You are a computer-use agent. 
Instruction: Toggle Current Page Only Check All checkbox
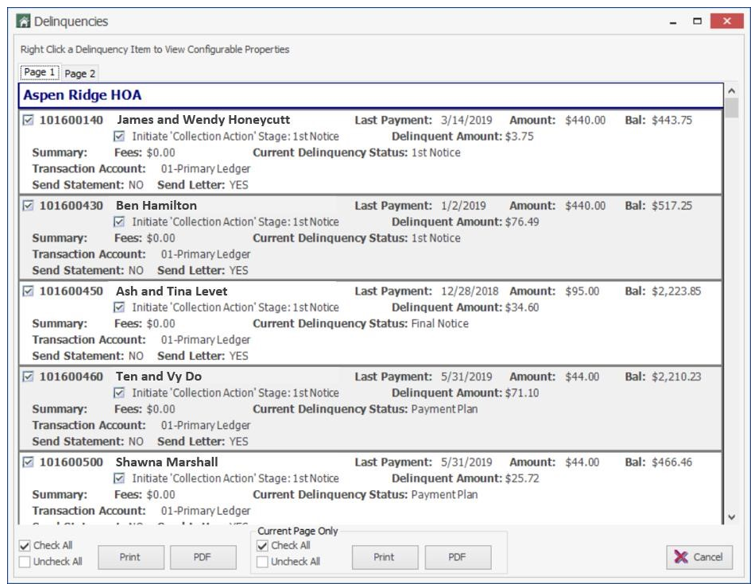[x=262, y=546]
